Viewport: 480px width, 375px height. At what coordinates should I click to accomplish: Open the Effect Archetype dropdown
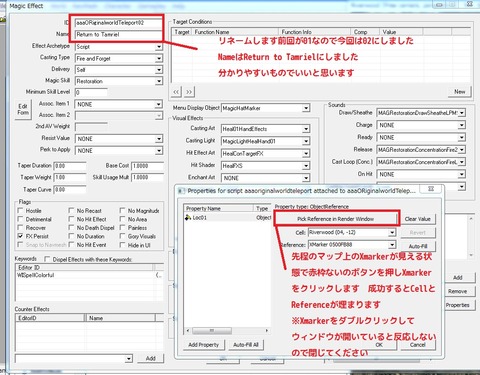pyautogui.click(x=159, y=47)
